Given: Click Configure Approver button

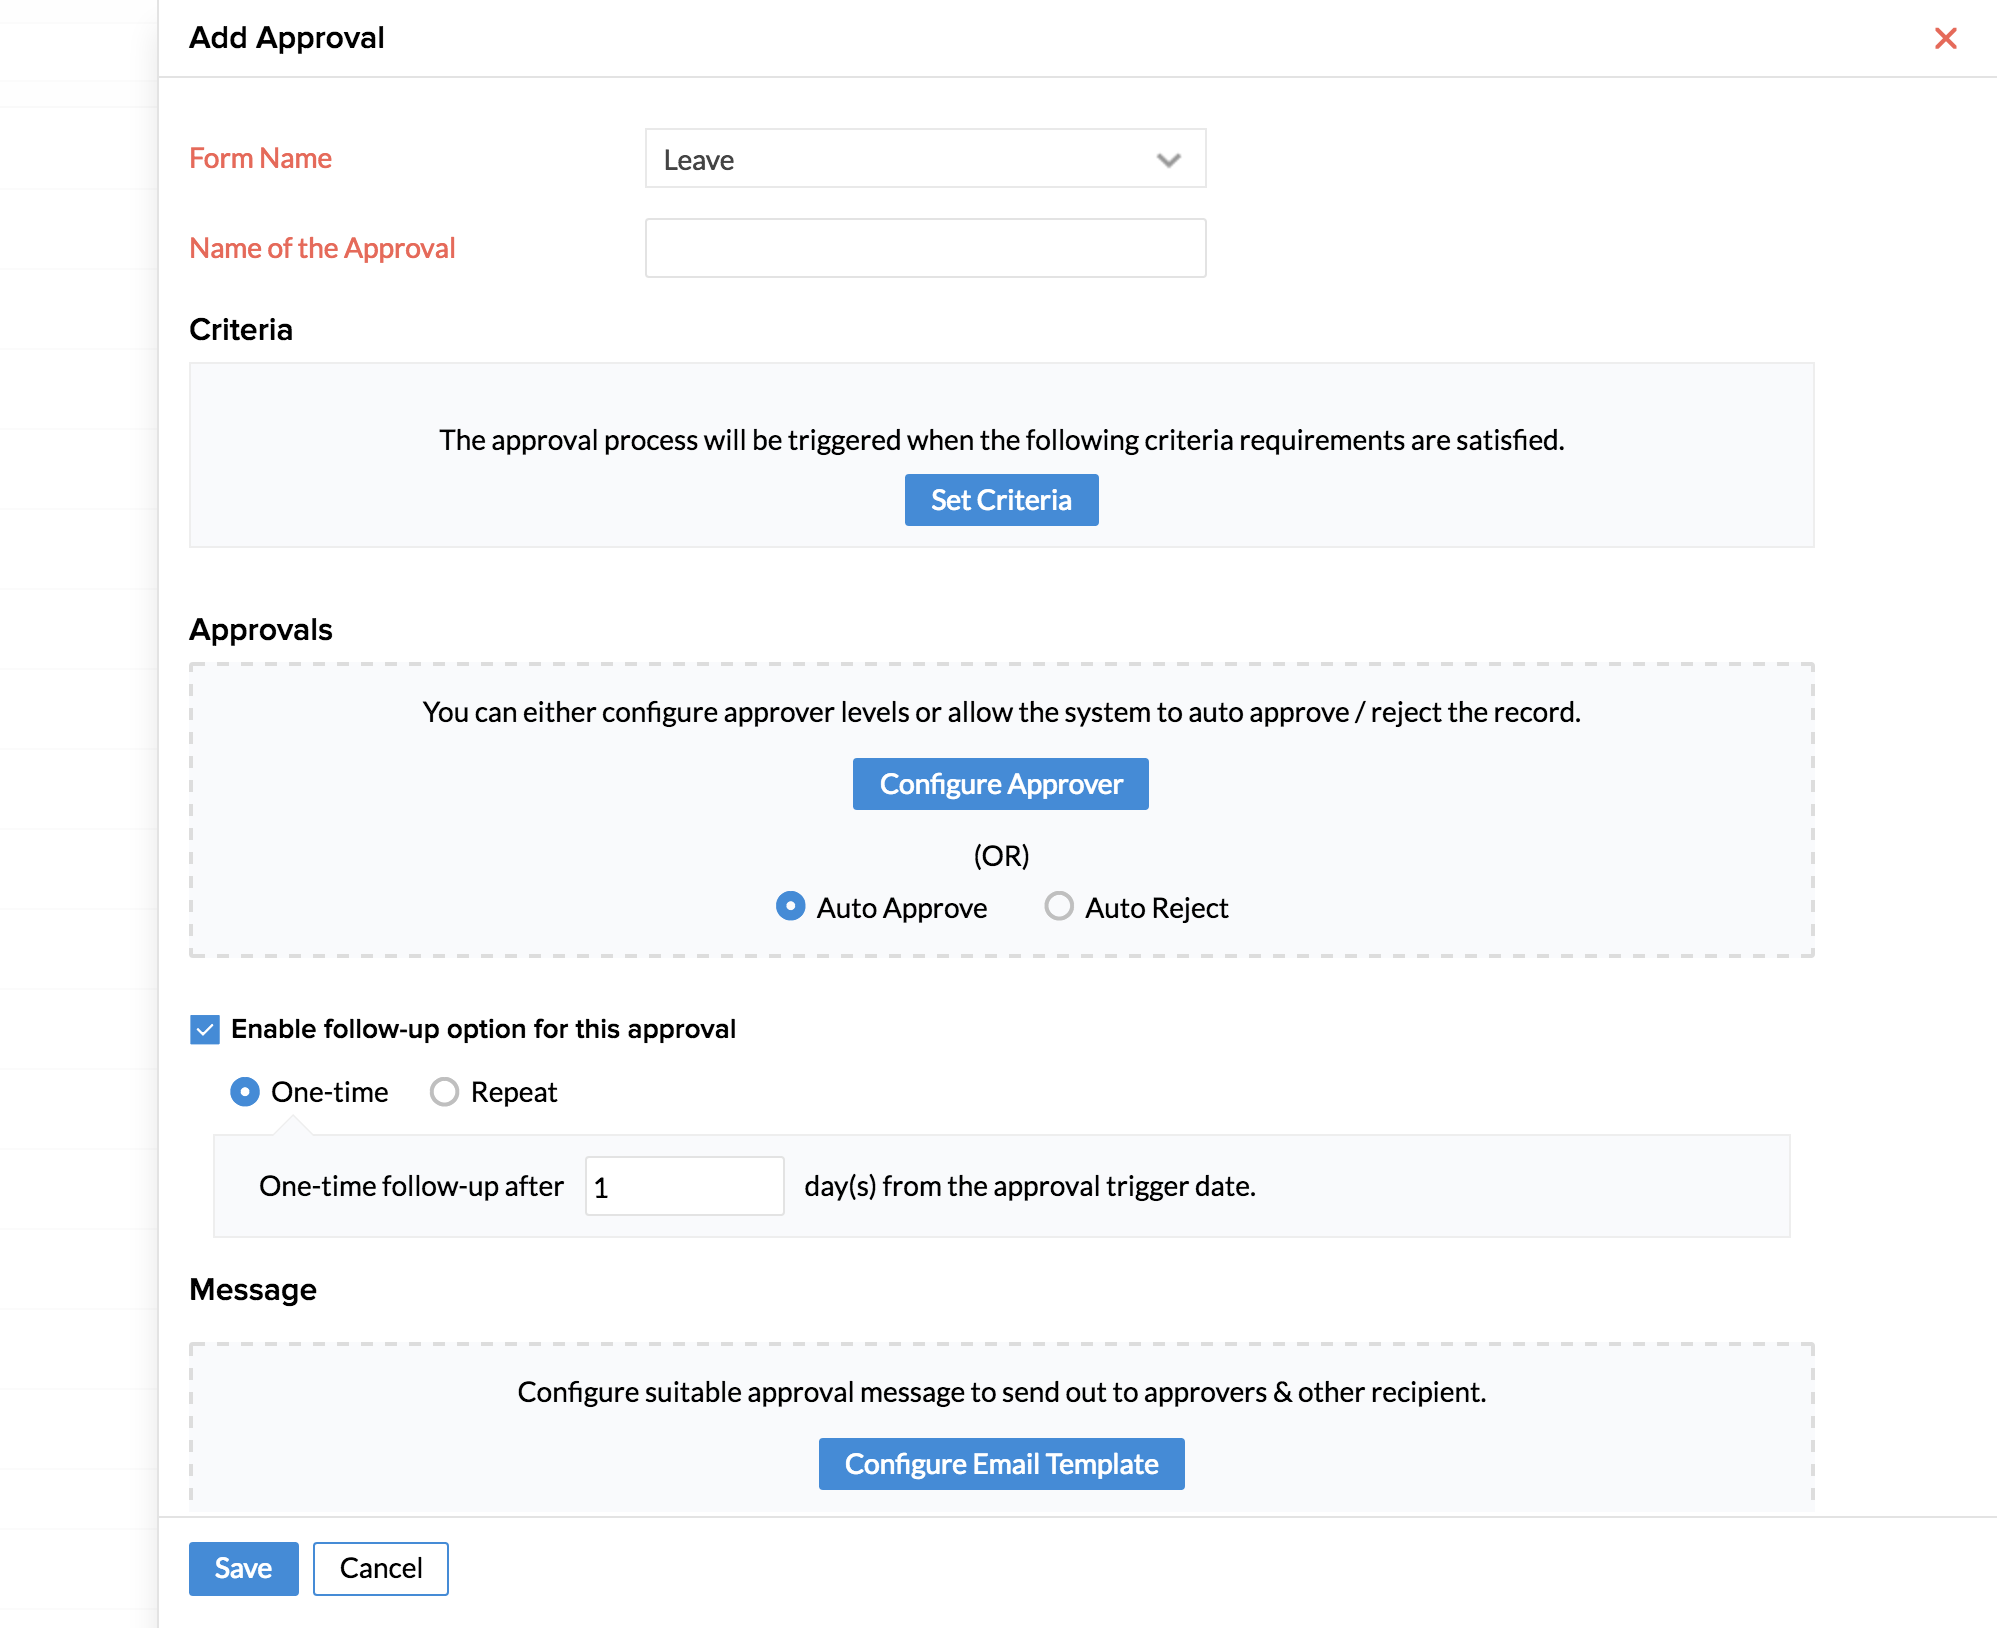Looking at the screenshot, I should coord(1000,784).
